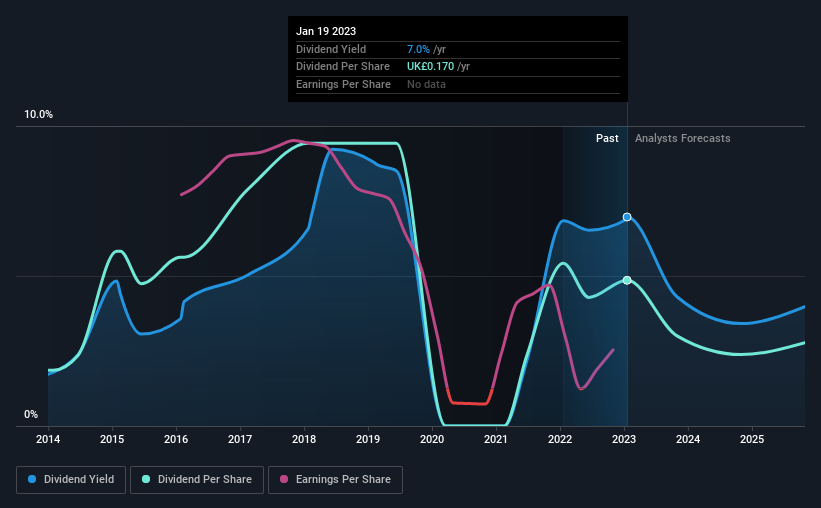Click the tooltip Earnings Per Share row label
821x508 pixels.
343,84
